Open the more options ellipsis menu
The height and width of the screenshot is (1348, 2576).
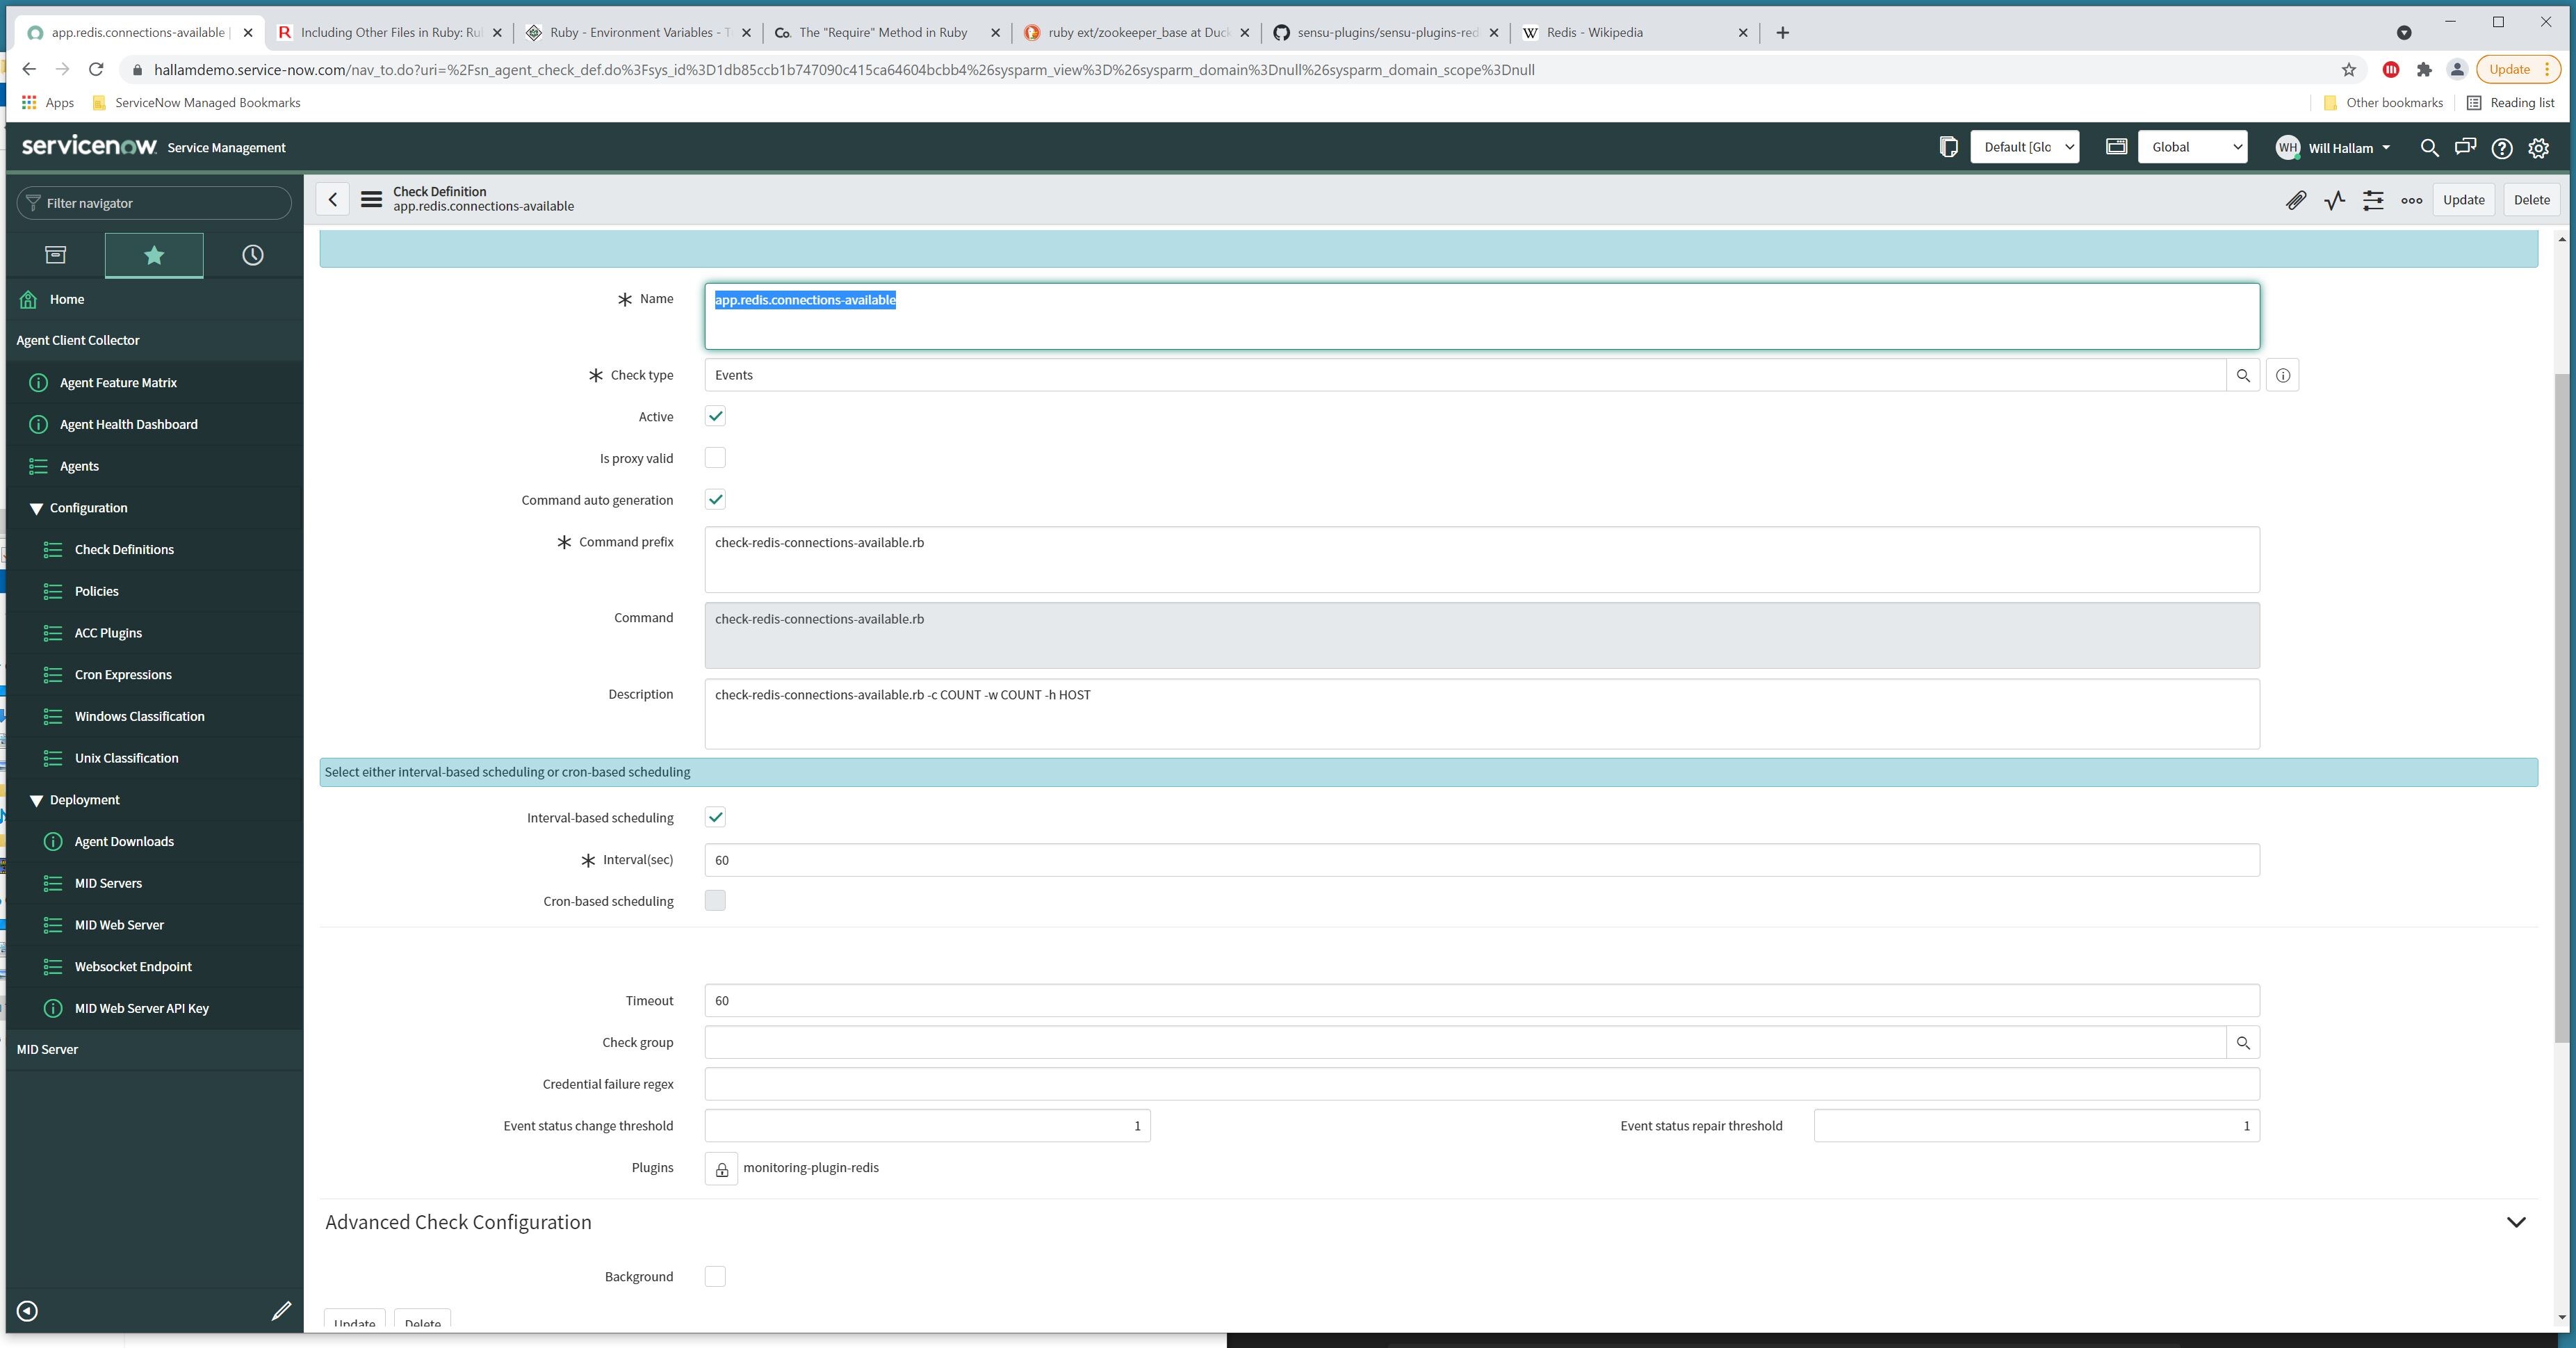pos(2410,200)
